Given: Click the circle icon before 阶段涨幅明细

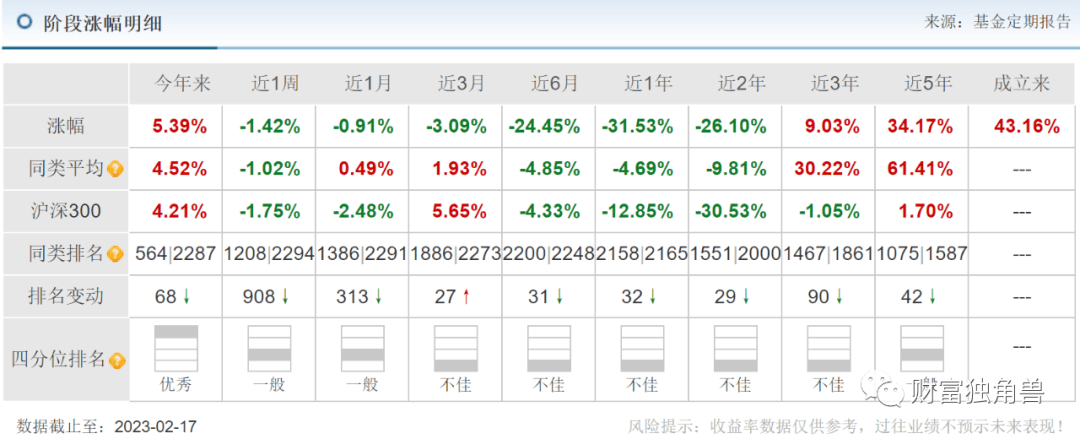Looking at the screenshot, I should click(24, 22).
